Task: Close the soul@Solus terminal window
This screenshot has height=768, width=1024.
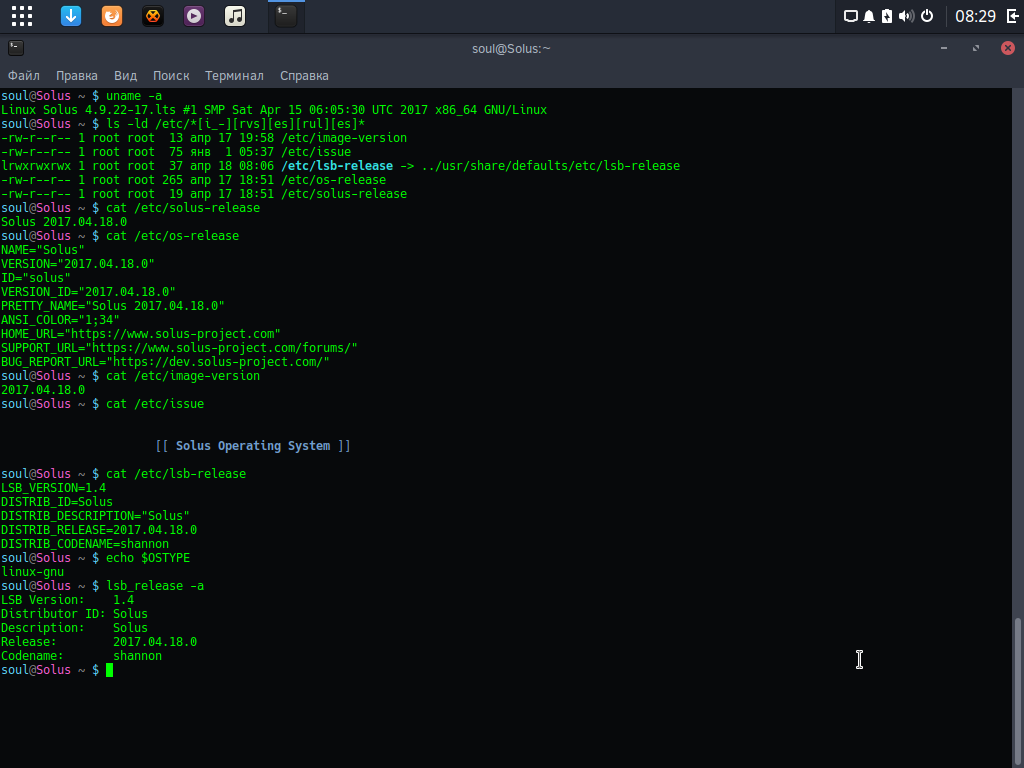Action: [x=1008, y=48]
